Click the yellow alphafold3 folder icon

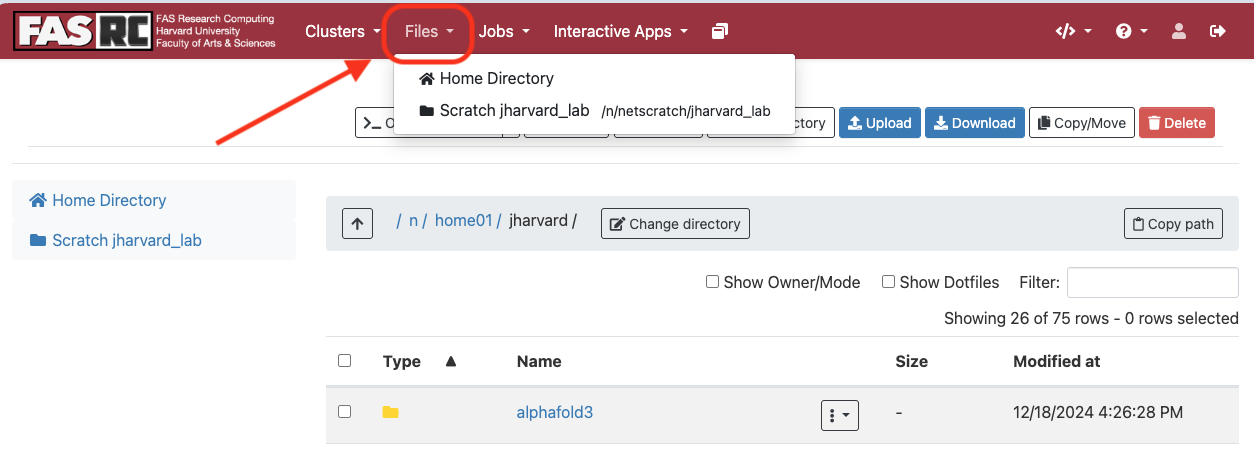(391, 412)
